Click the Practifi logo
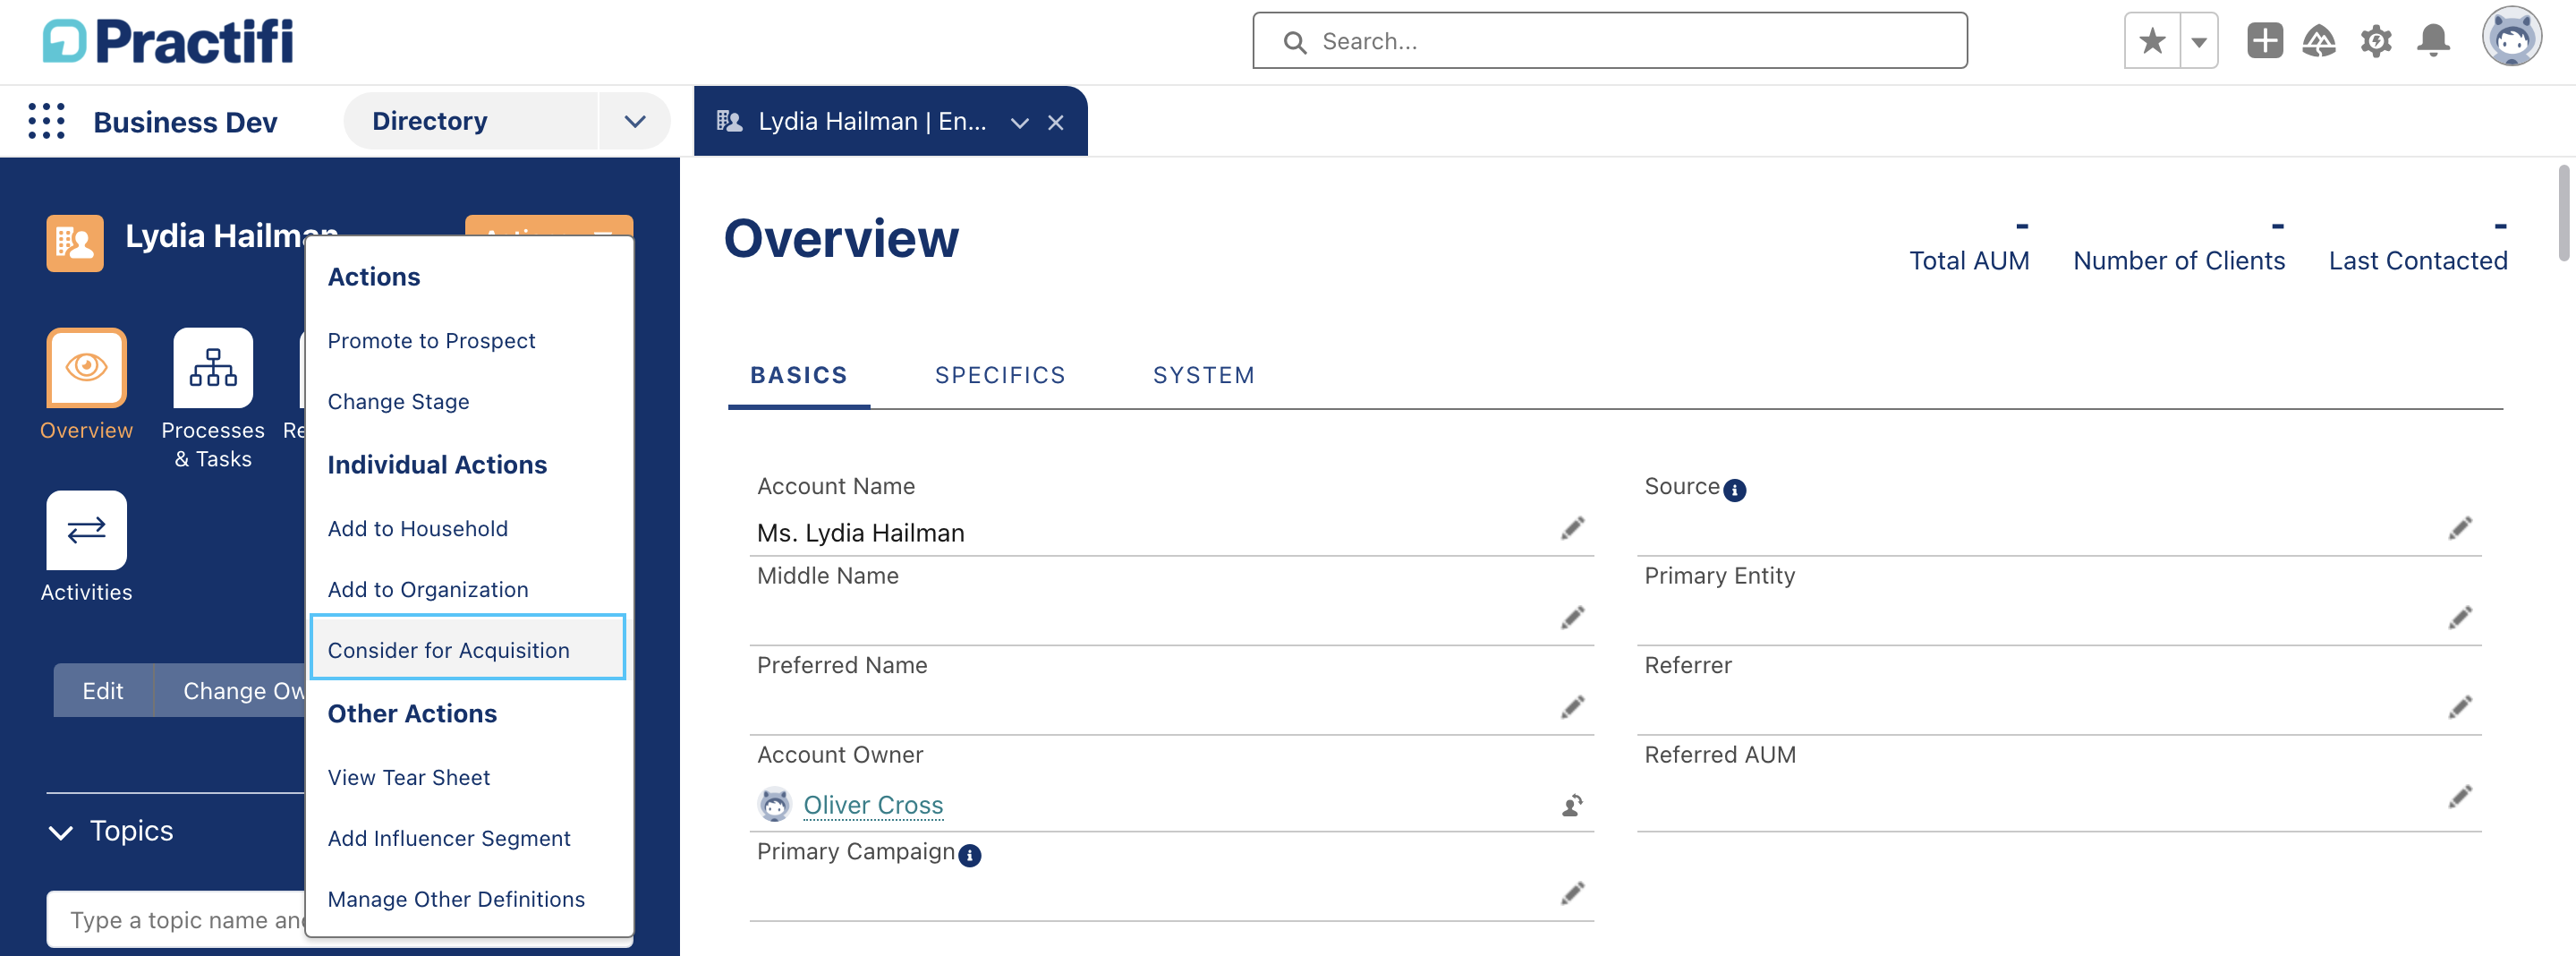Screen dimensions: 2576x956 click(x=168, y=41)
